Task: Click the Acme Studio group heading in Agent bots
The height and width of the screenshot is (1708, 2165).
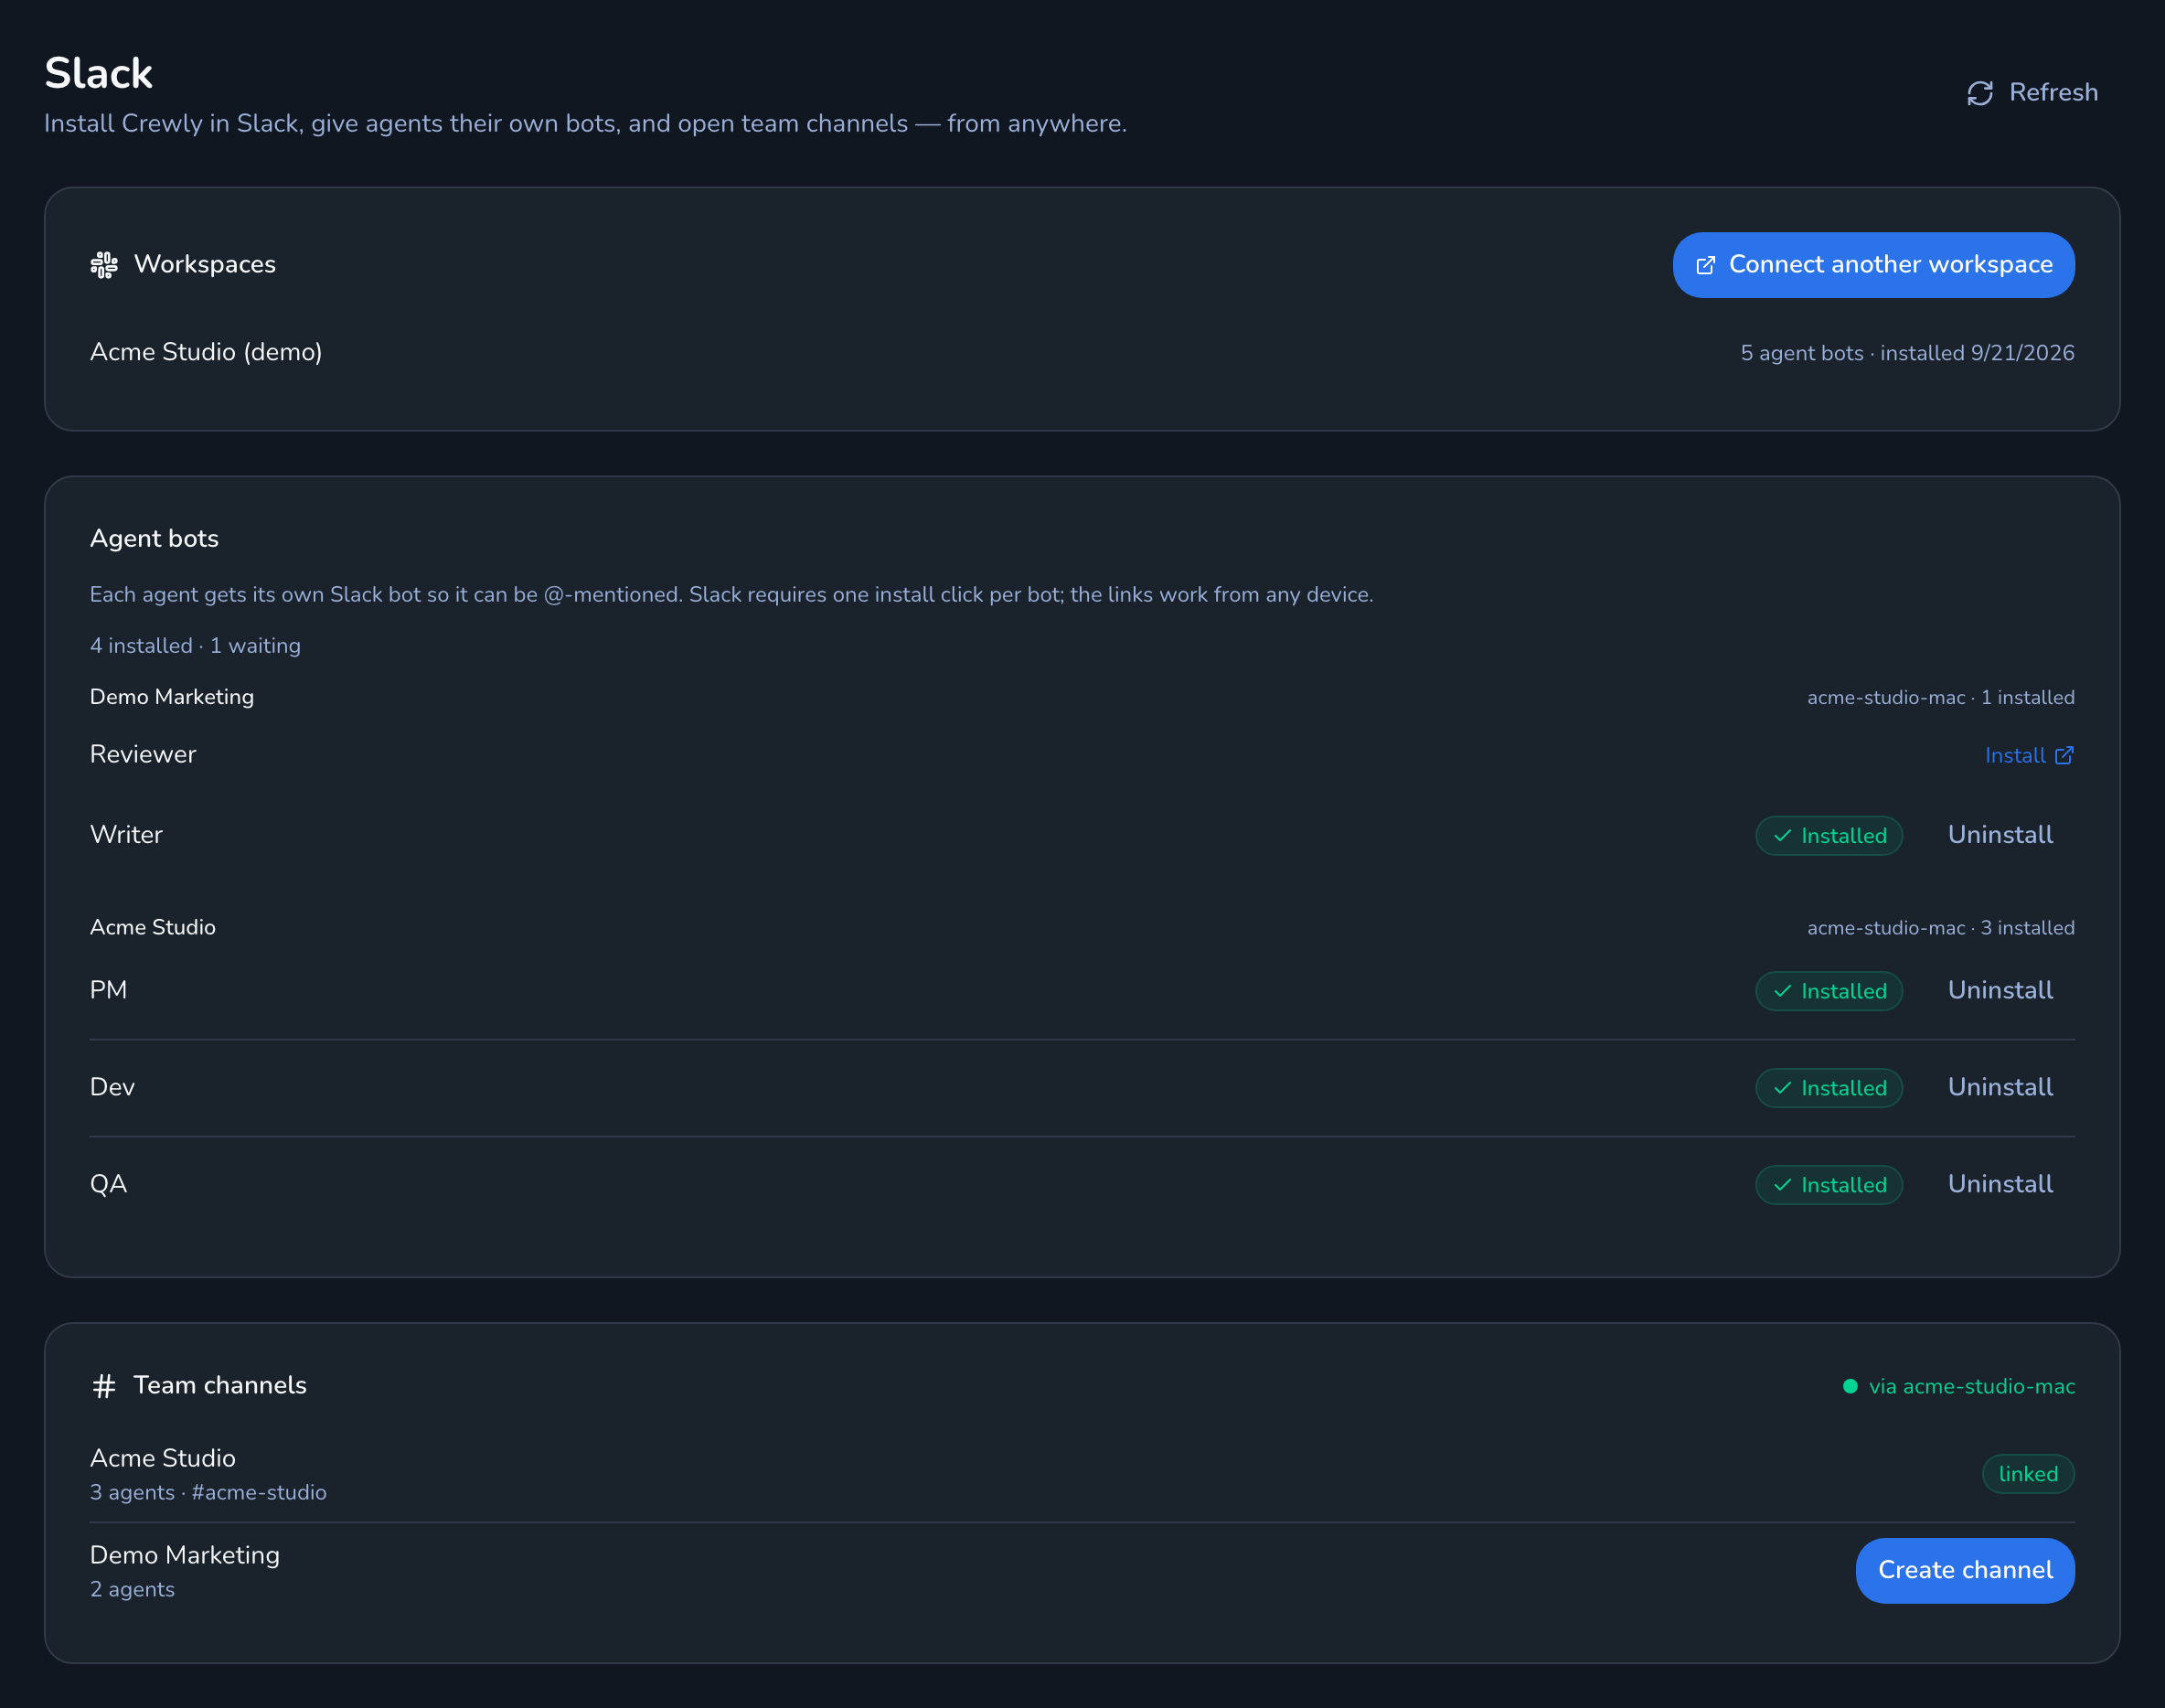Action: coord(153,927)
